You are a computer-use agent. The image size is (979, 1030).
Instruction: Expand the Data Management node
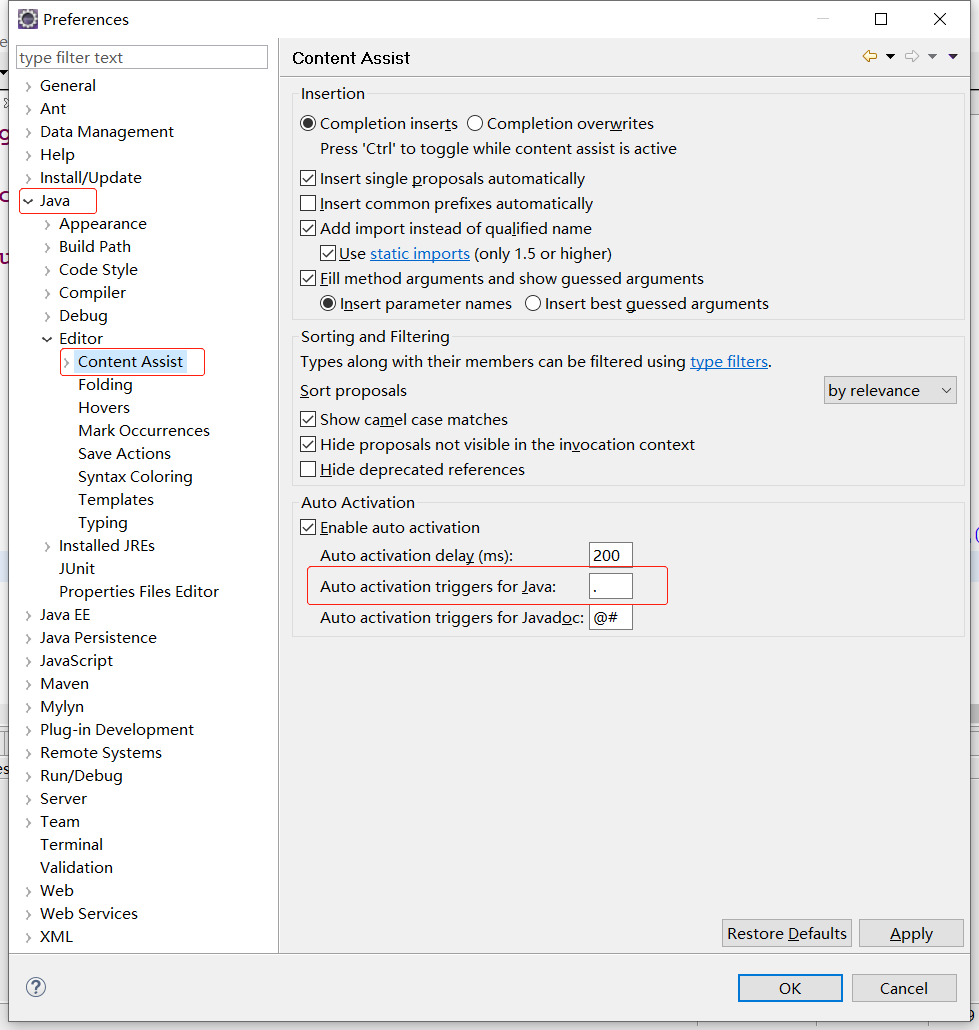coord(28,132)
